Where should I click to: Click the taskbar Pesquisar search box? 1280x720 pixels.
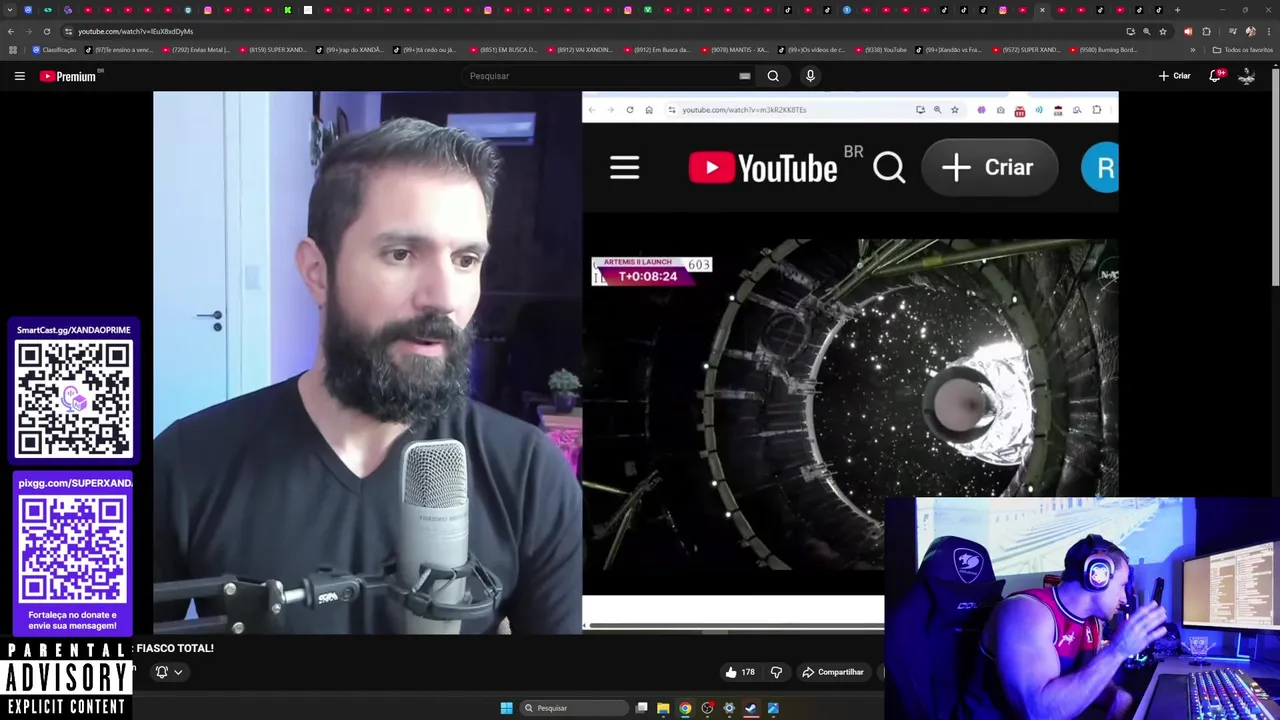(x=572, y=708)
